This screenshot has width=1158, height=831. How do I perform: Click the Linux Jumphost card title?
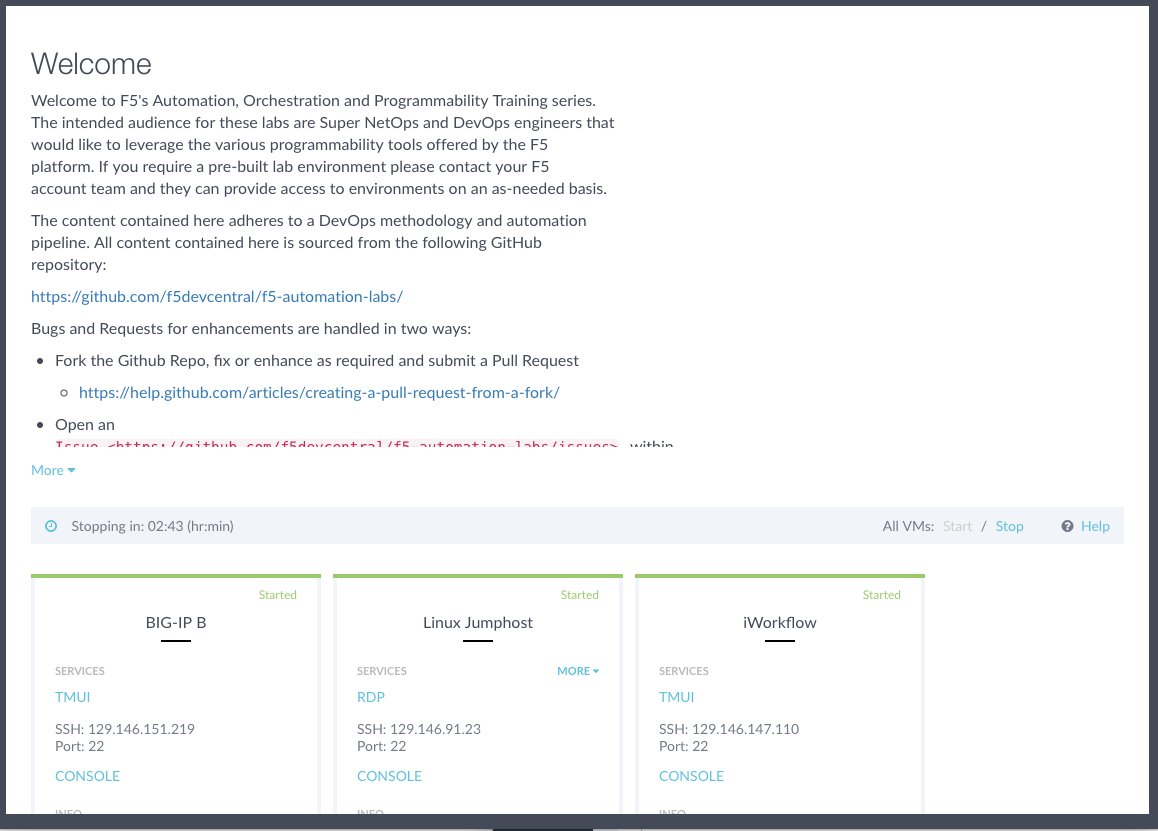point(478,622)
